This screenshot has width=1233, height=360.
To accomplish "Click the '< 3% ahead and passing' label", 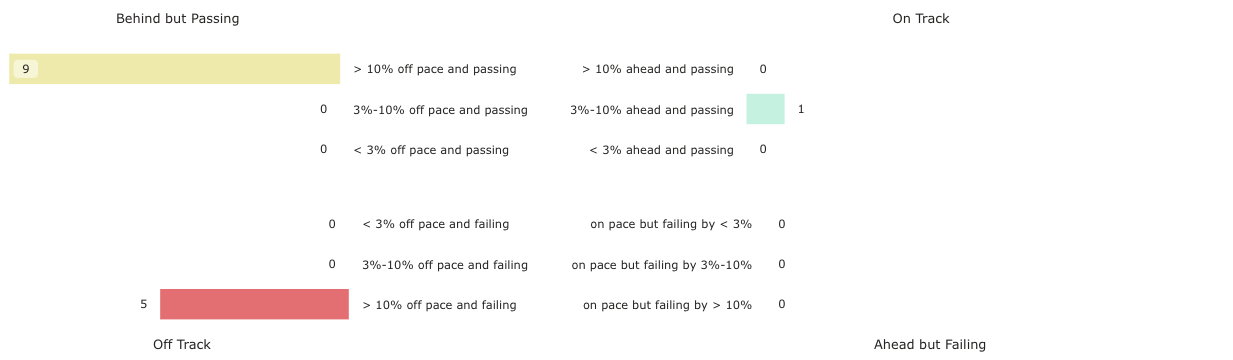I will click(x=661, y=150).
